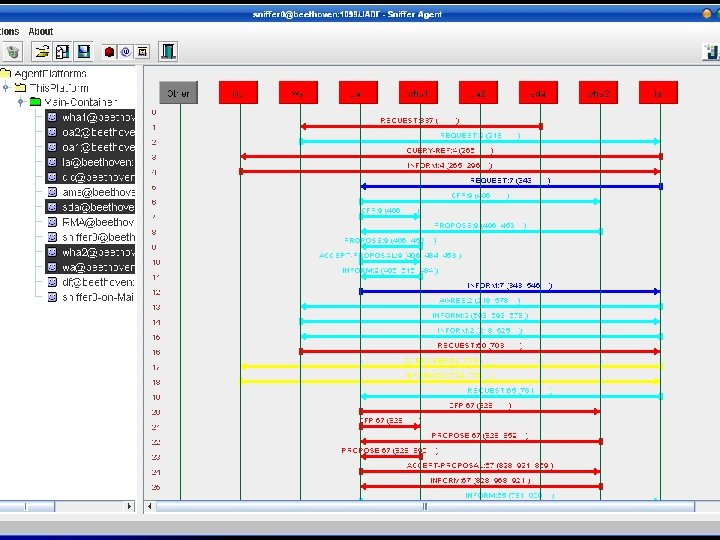Click the agent tree scrollbar right arrow
720x540 pixels.
(129, 506)
